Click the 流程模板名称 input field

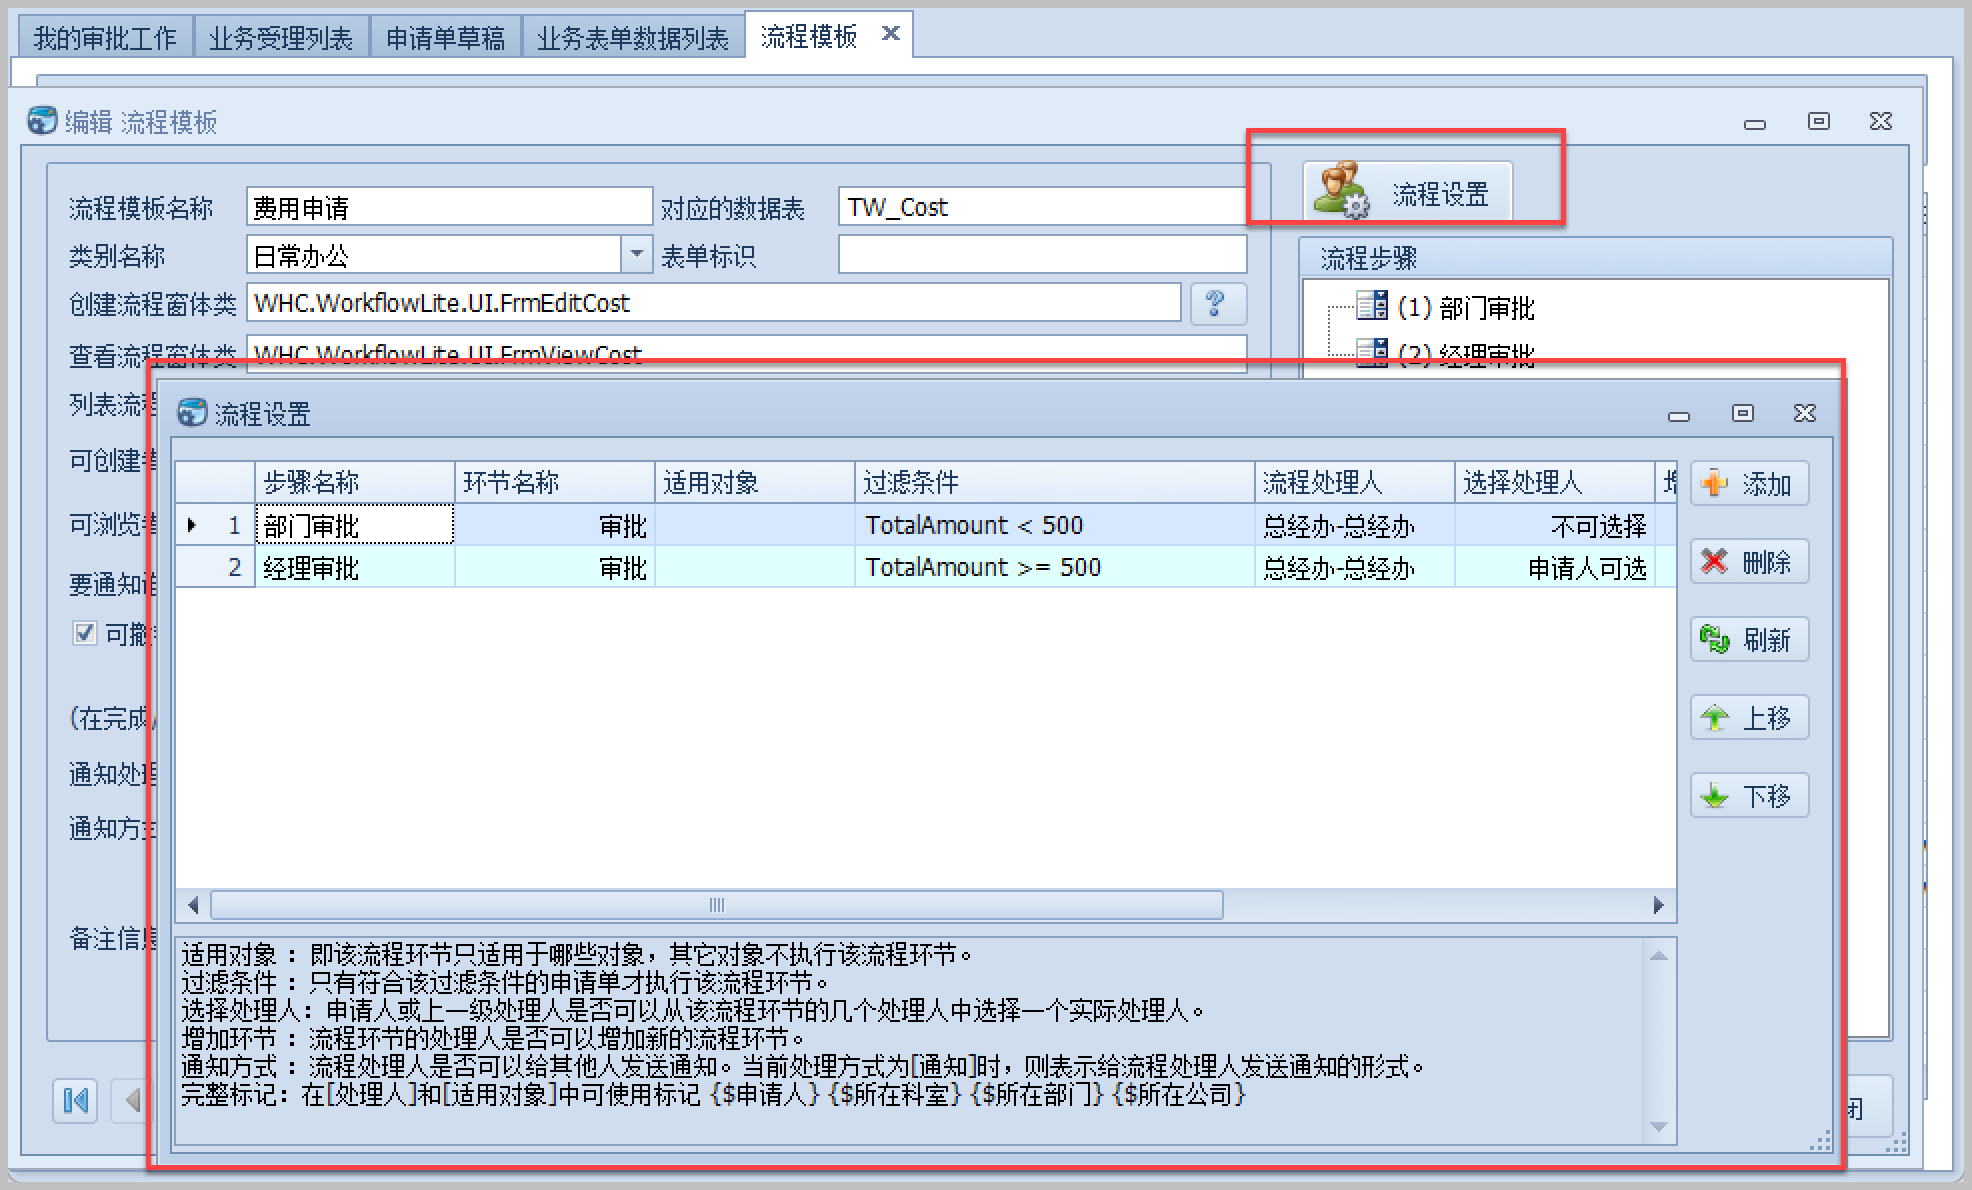point(448,207)
